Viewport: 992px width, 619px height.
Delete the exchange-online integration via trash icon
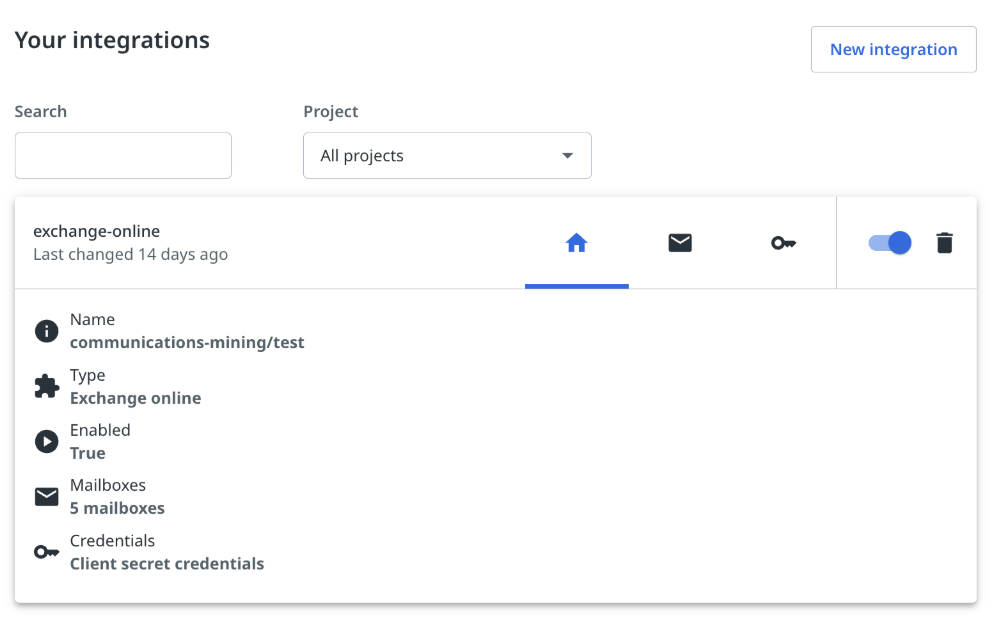[x=944, y=243]
